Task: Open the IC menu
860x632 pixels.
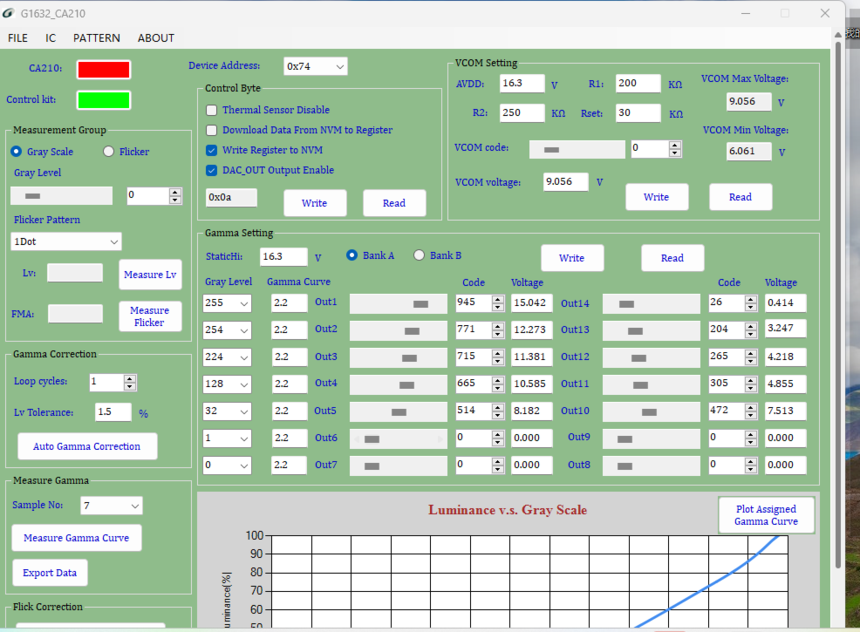Action: [x=50, y=38]
